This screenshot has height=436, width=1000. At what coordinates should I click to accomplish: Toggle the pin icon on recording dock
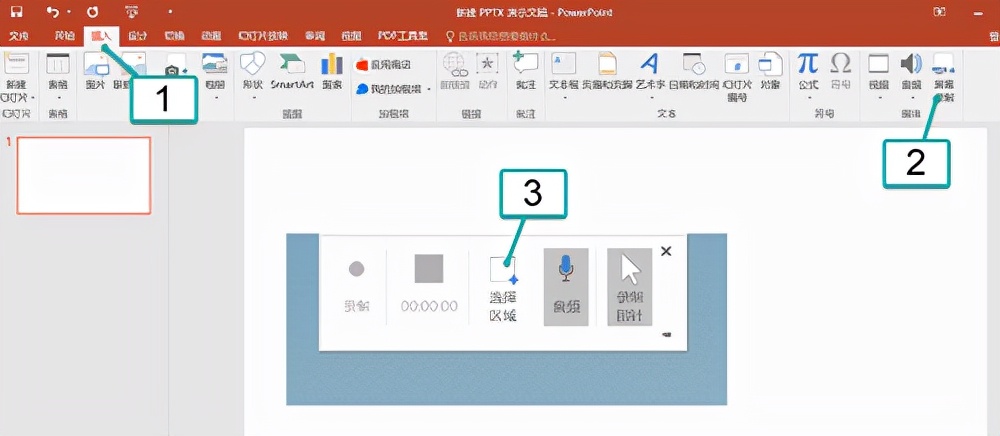(666, 333)
